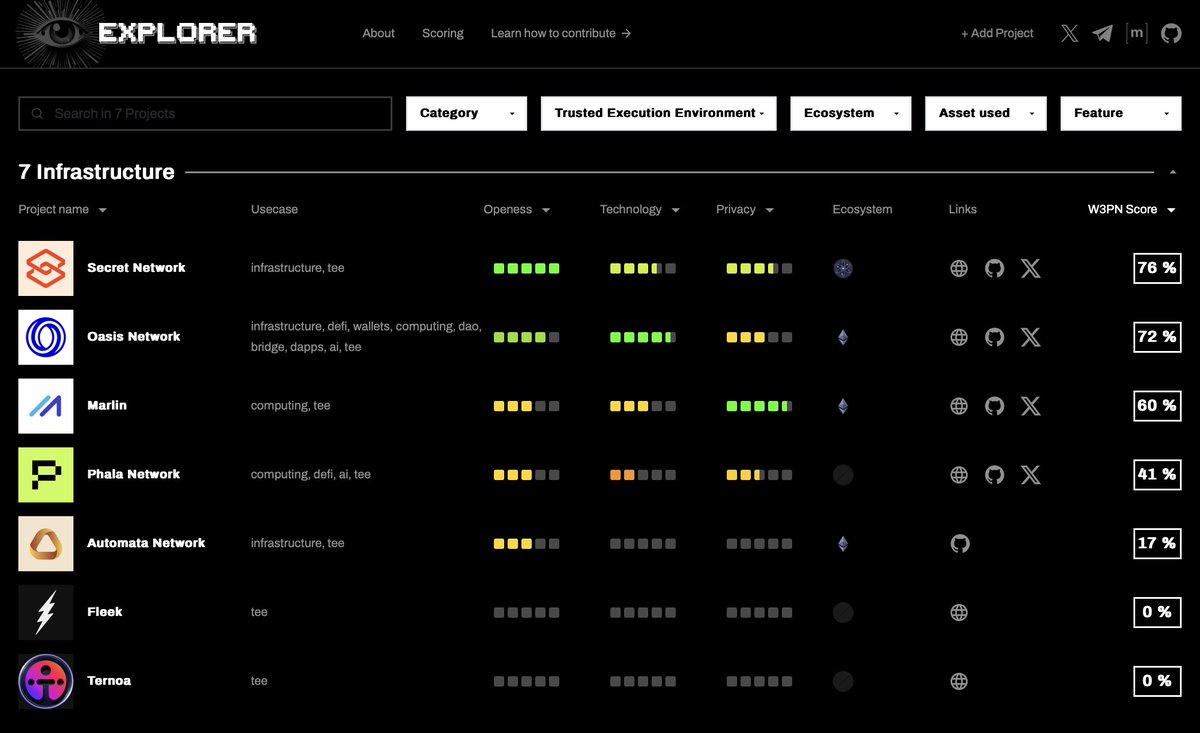Click Marlin Privacy rating bar
1200x733 pixels.
[759, 406]
